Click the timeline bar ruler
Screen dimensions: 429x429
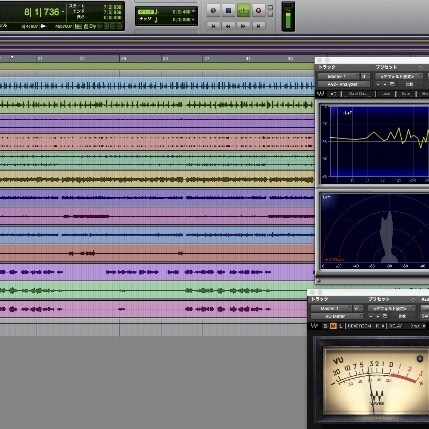pyautogui.click(x=157, y=58)
